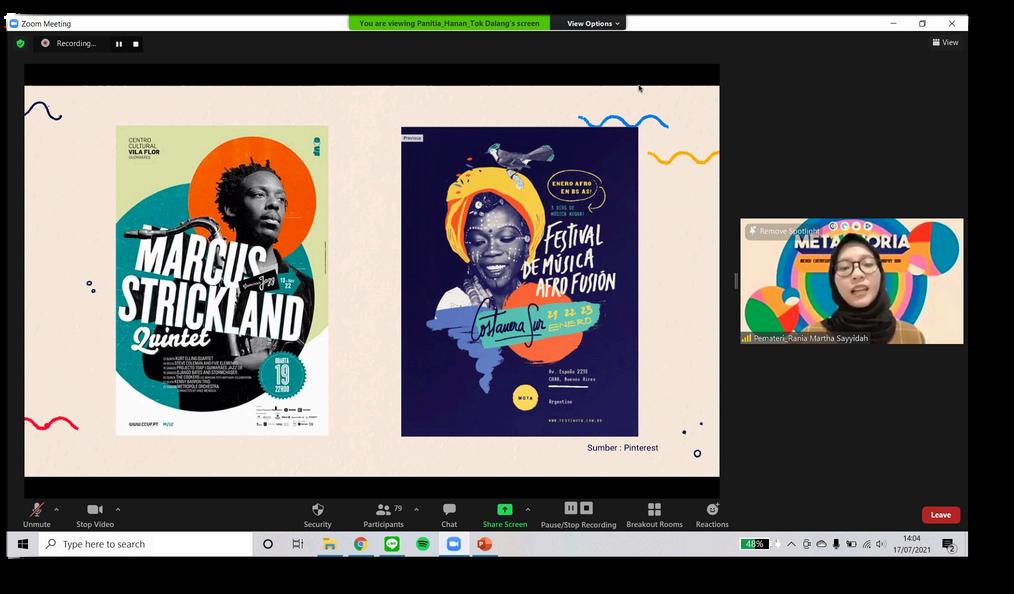The width and height of the screenshot is (1014, 594).
Task: Switch to Google Chrome in the taskbar
Action: click(x=360, y=544)
